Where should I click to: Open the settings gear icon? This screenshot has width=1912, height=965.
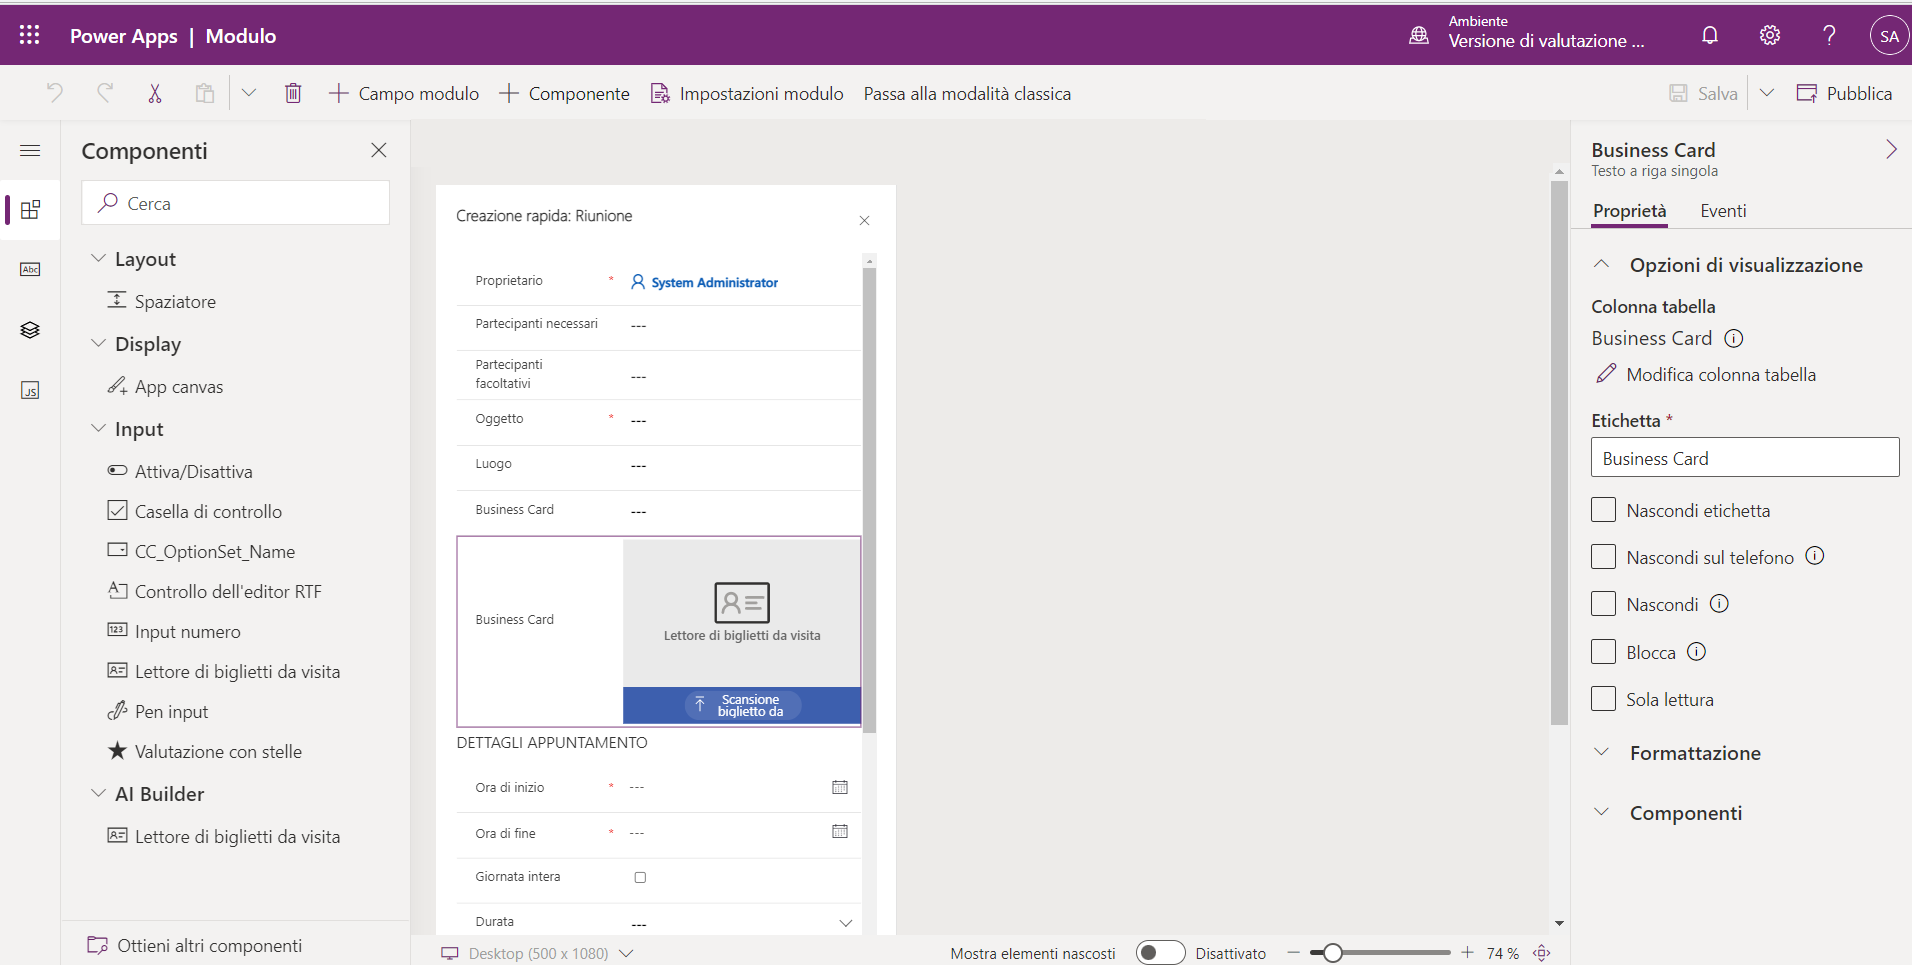1770,36
